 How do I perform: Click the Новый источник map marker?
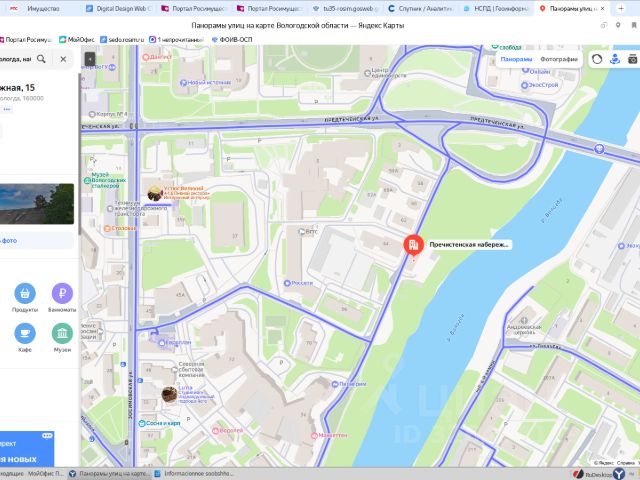(x=184, y=82)
